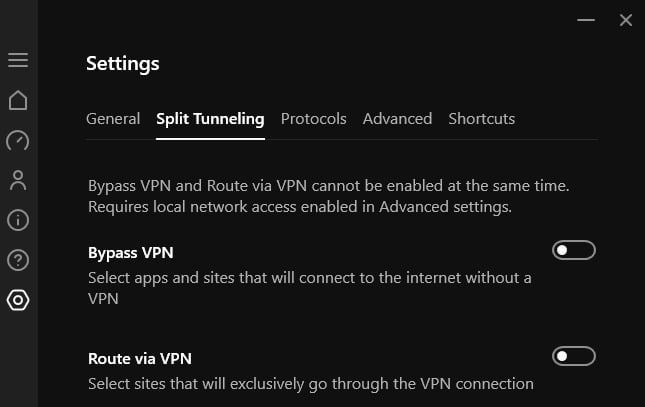Viewport: 645px width, 407px height.
Task: Turn on the Route via VPN switch
Action: click(x=574, y=356)
